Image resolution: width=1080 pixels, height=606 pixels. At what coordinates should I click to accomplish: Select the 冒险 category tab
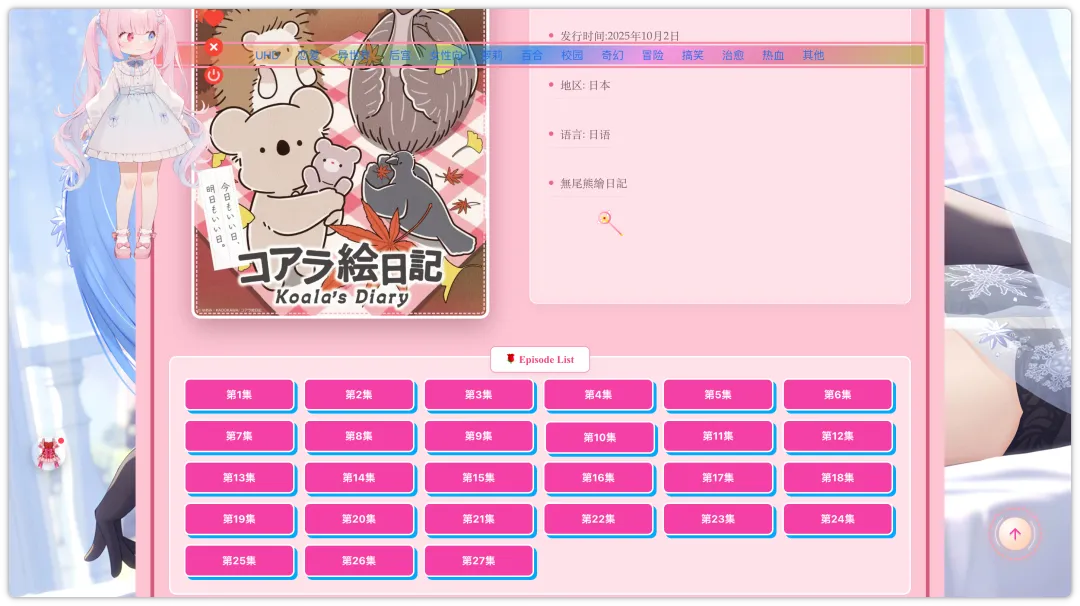(652, 55)
